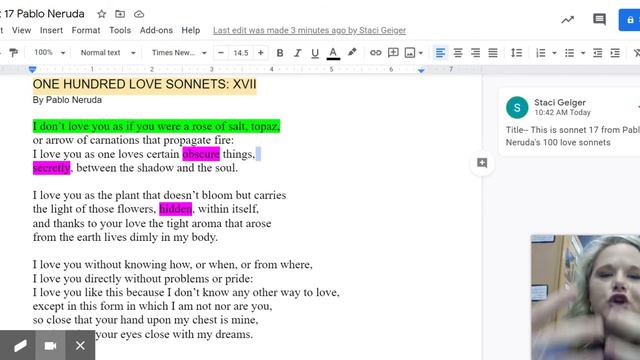Click the Add comment toolbar icon
Image resolution: width=640 pixels, height=360 pixels.
(393, 53)
